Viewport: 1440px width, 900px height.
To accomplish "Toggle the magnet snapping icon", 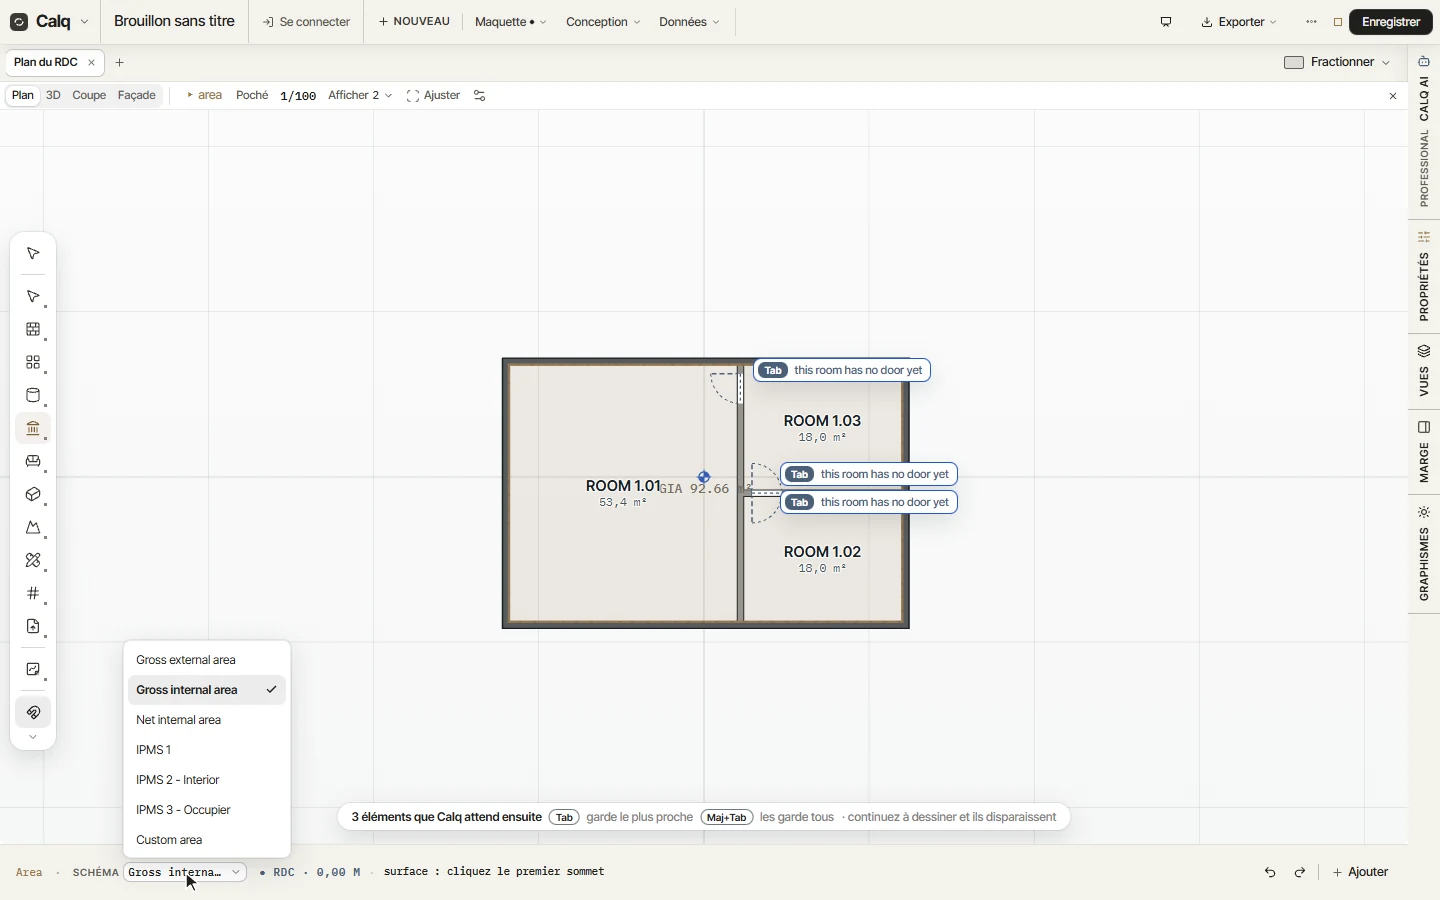I will [x=33, y=713].
